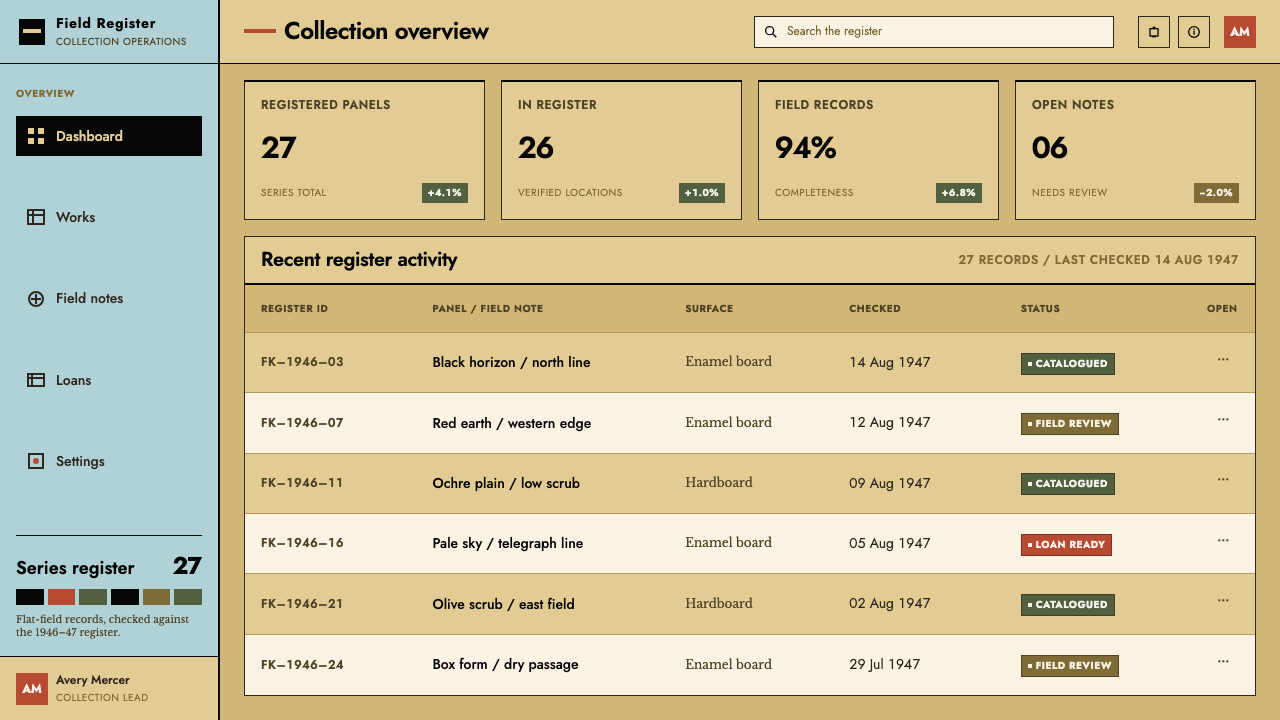Click Catalogued status for Black horizon row
The height and width of the screenshot is (720, 1280).
(1068, 364)
